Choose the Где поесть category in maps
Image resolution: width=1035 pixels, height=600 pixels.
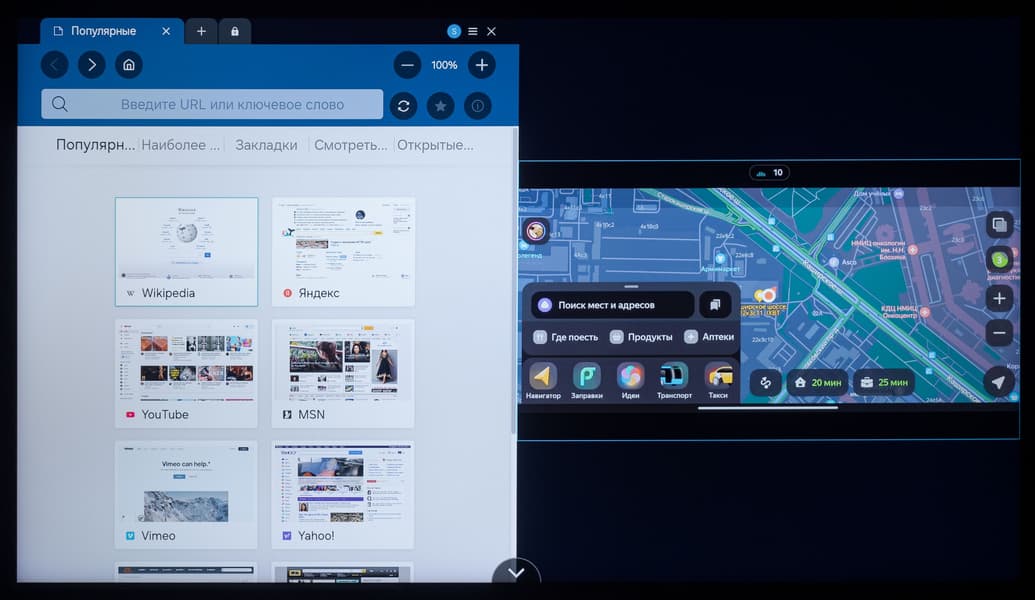pyautogui.click(x=566, y=337)
